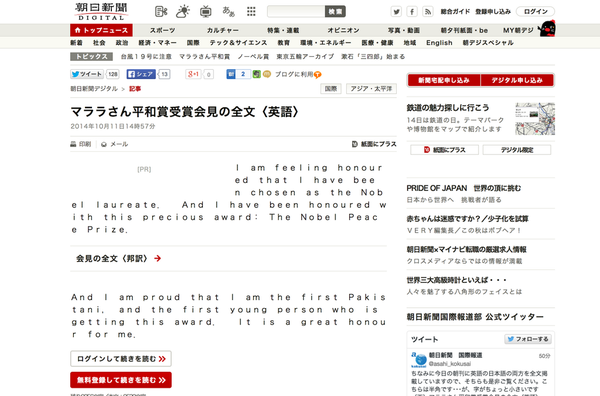
Task: Select 特集・連載 tab
Action: click(283, 30)
